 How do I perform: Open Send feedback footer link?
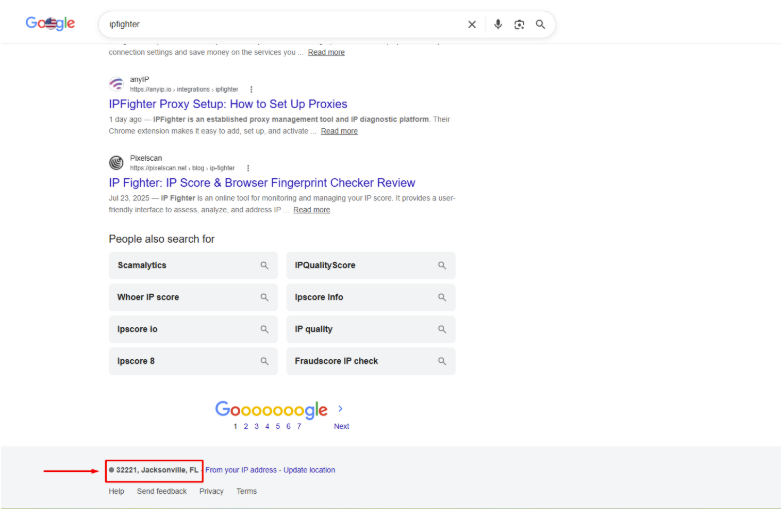pyautogui.click(x=162, y=492)
